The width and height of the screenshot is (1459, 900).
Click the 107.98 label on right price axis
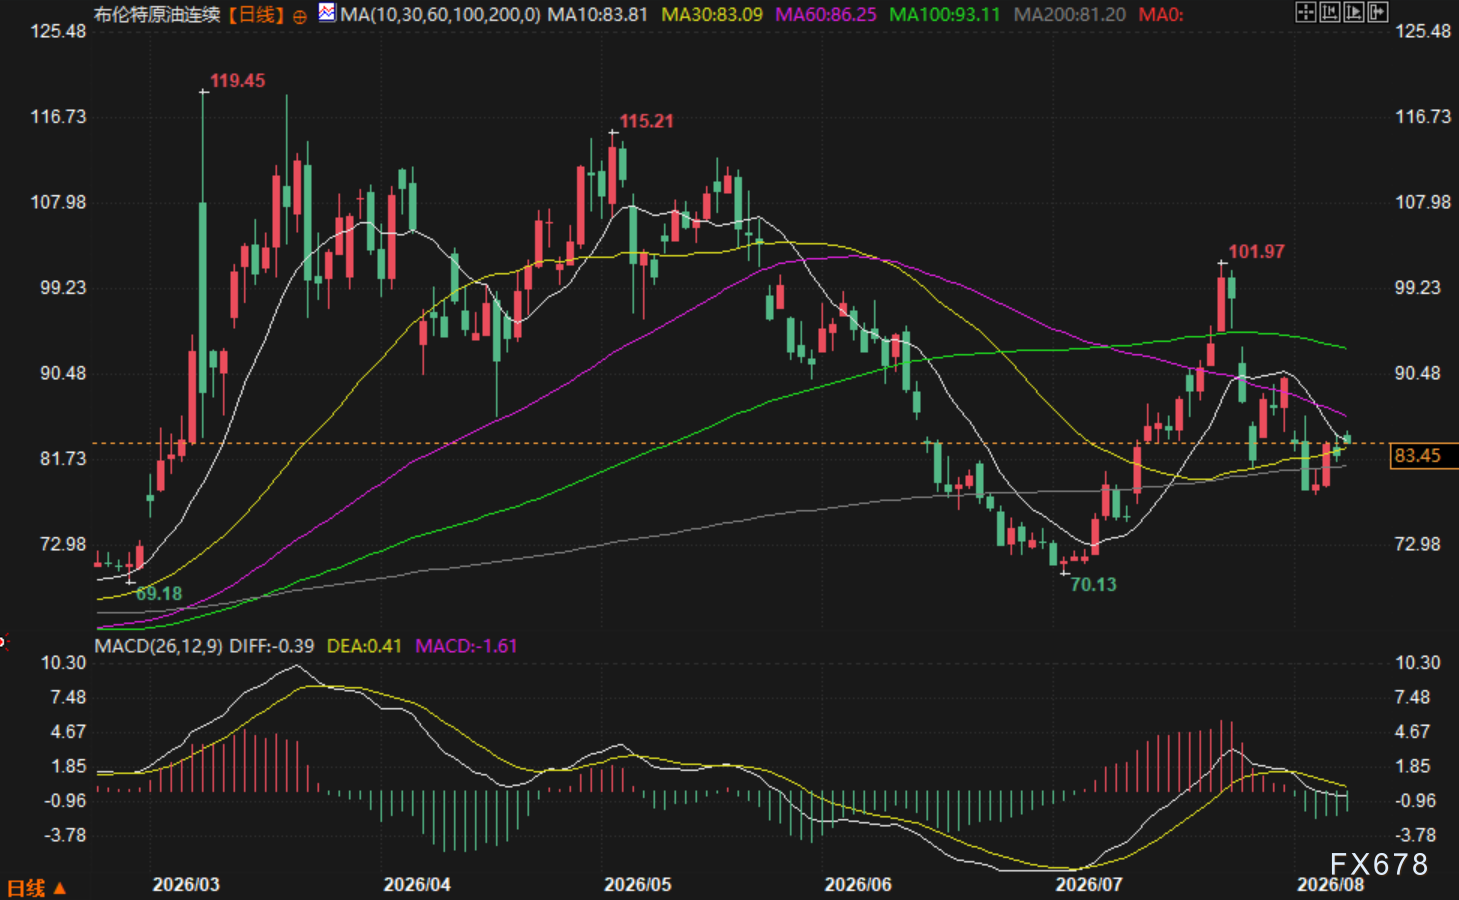[x=1423, y=202]
